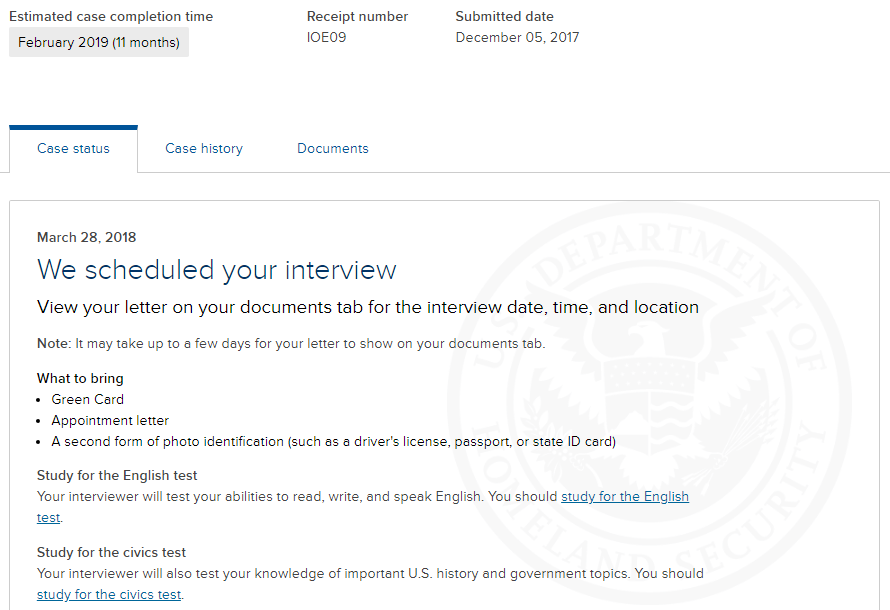Click the Study for the English test heading
The width and height of the screenshot is (890, 610).
tap(117, 476)
